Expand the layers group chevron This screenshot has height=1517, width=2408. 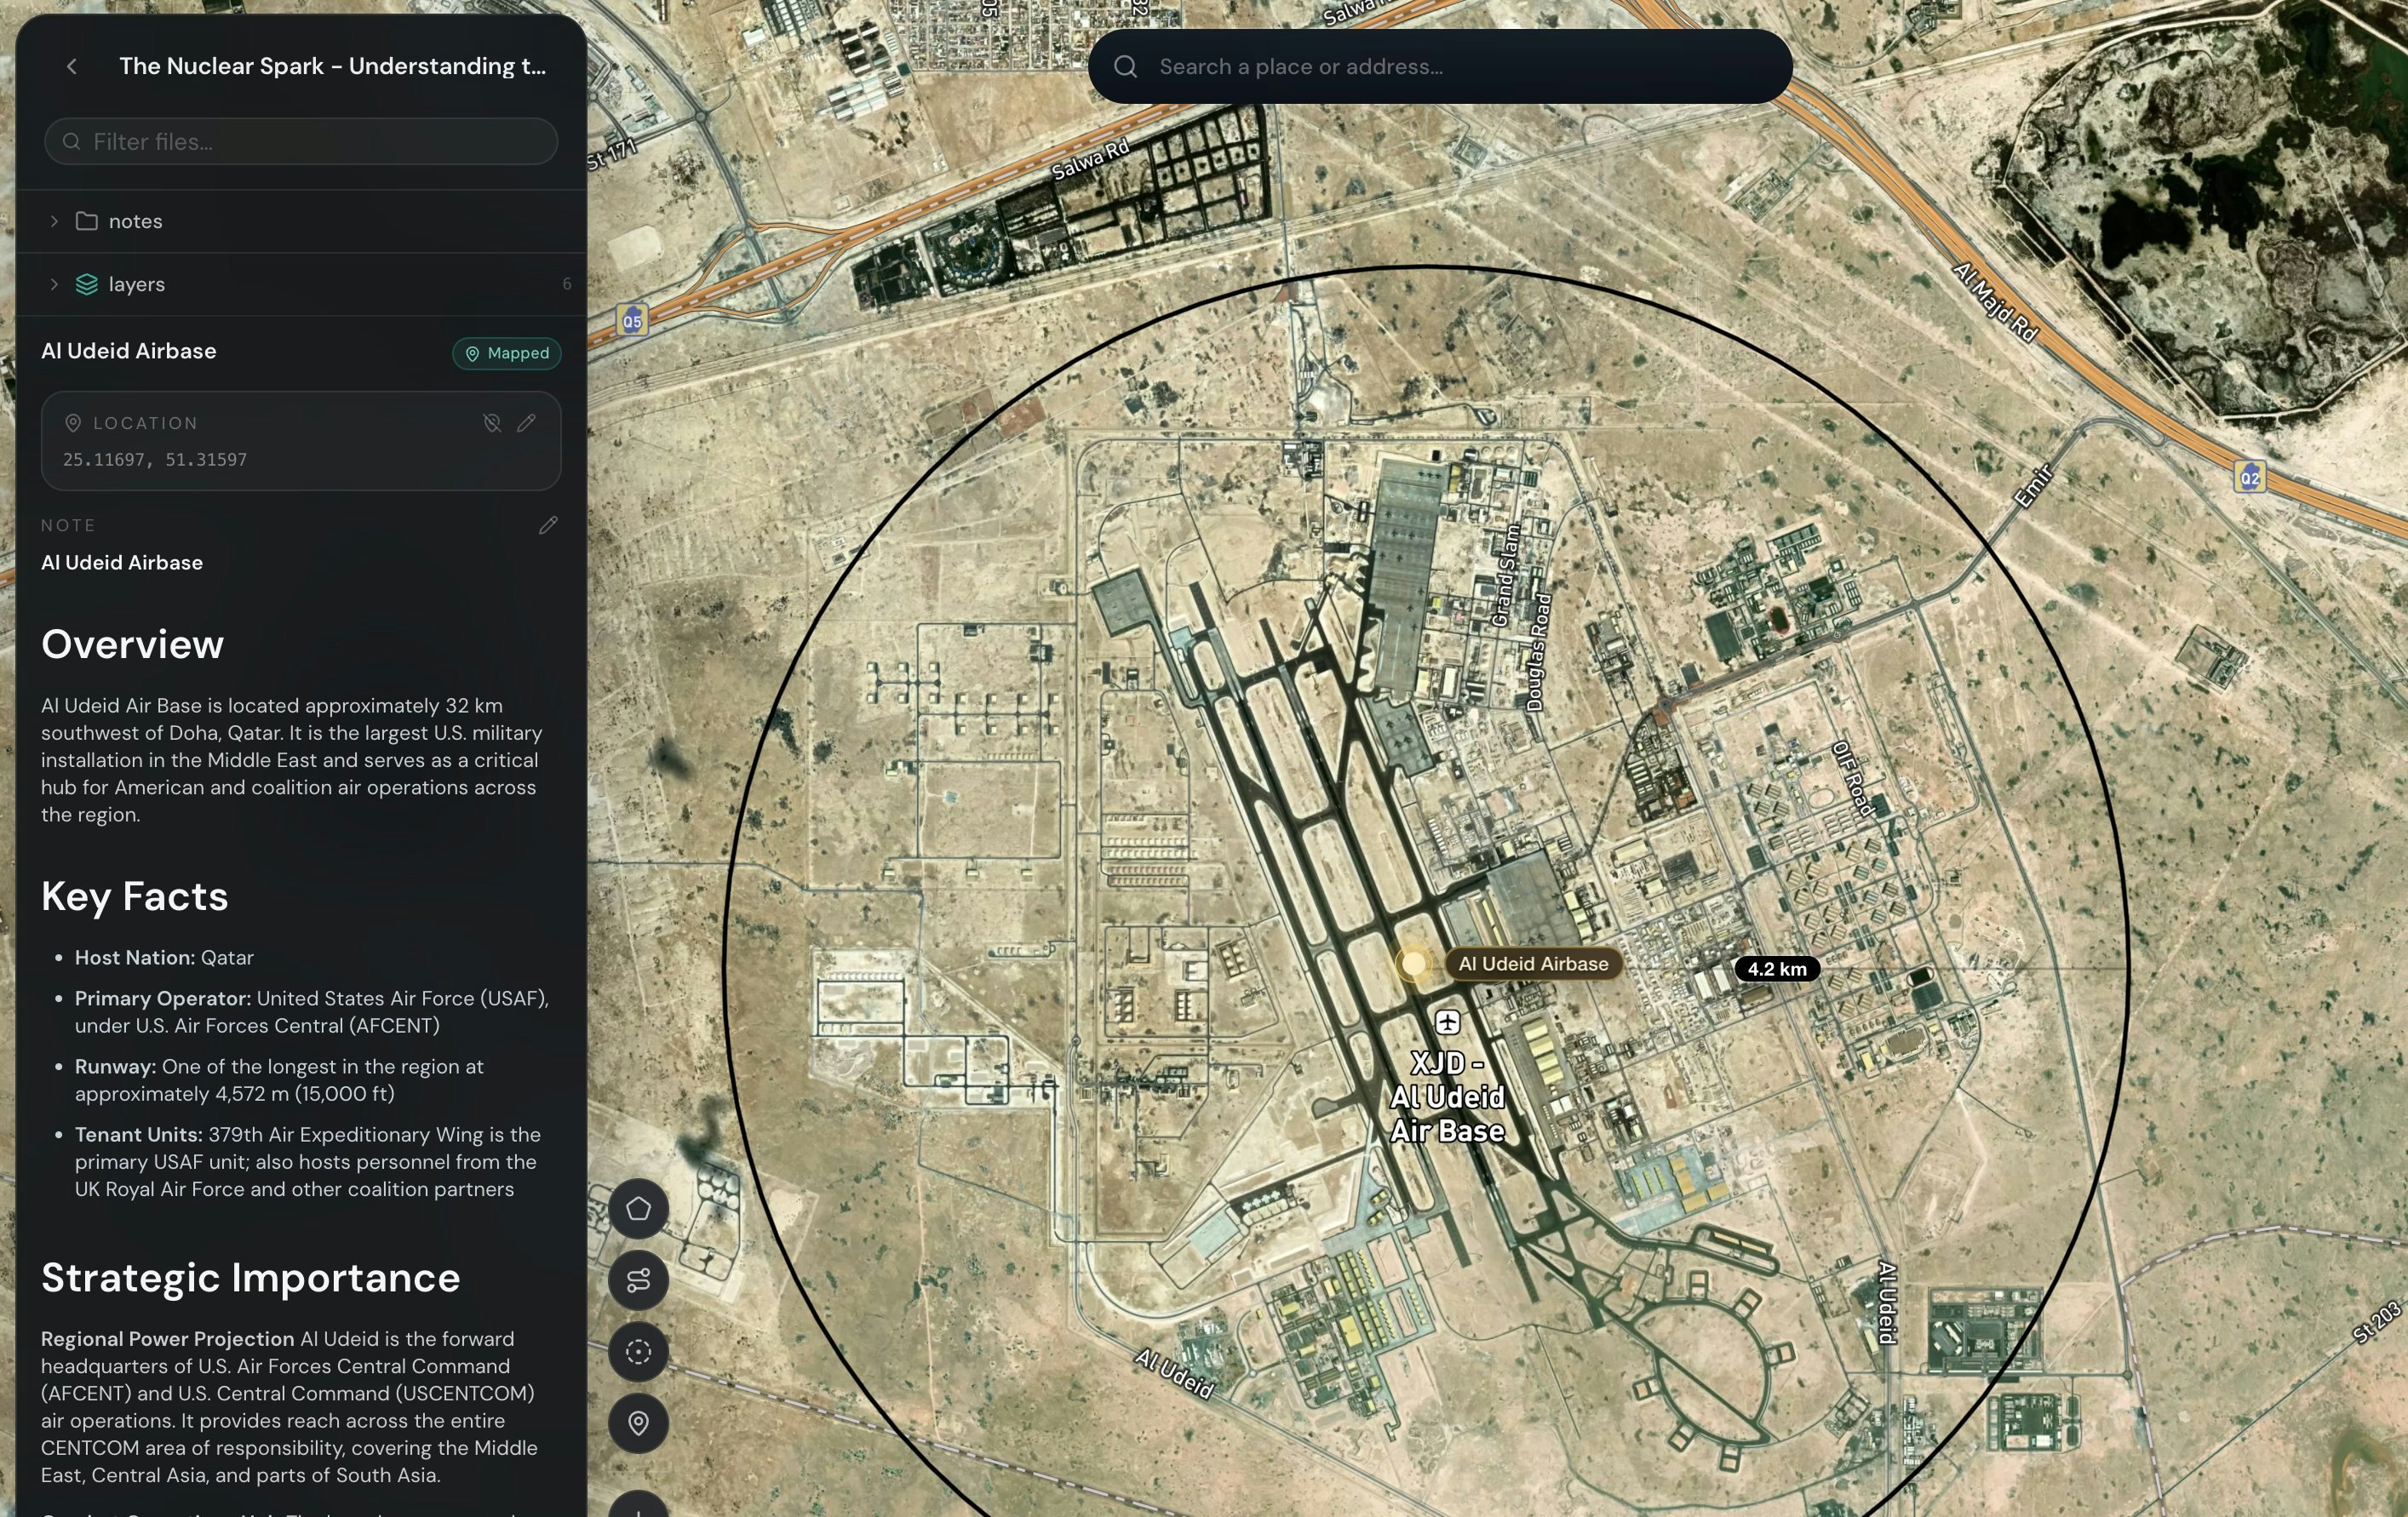click(54, 284)
